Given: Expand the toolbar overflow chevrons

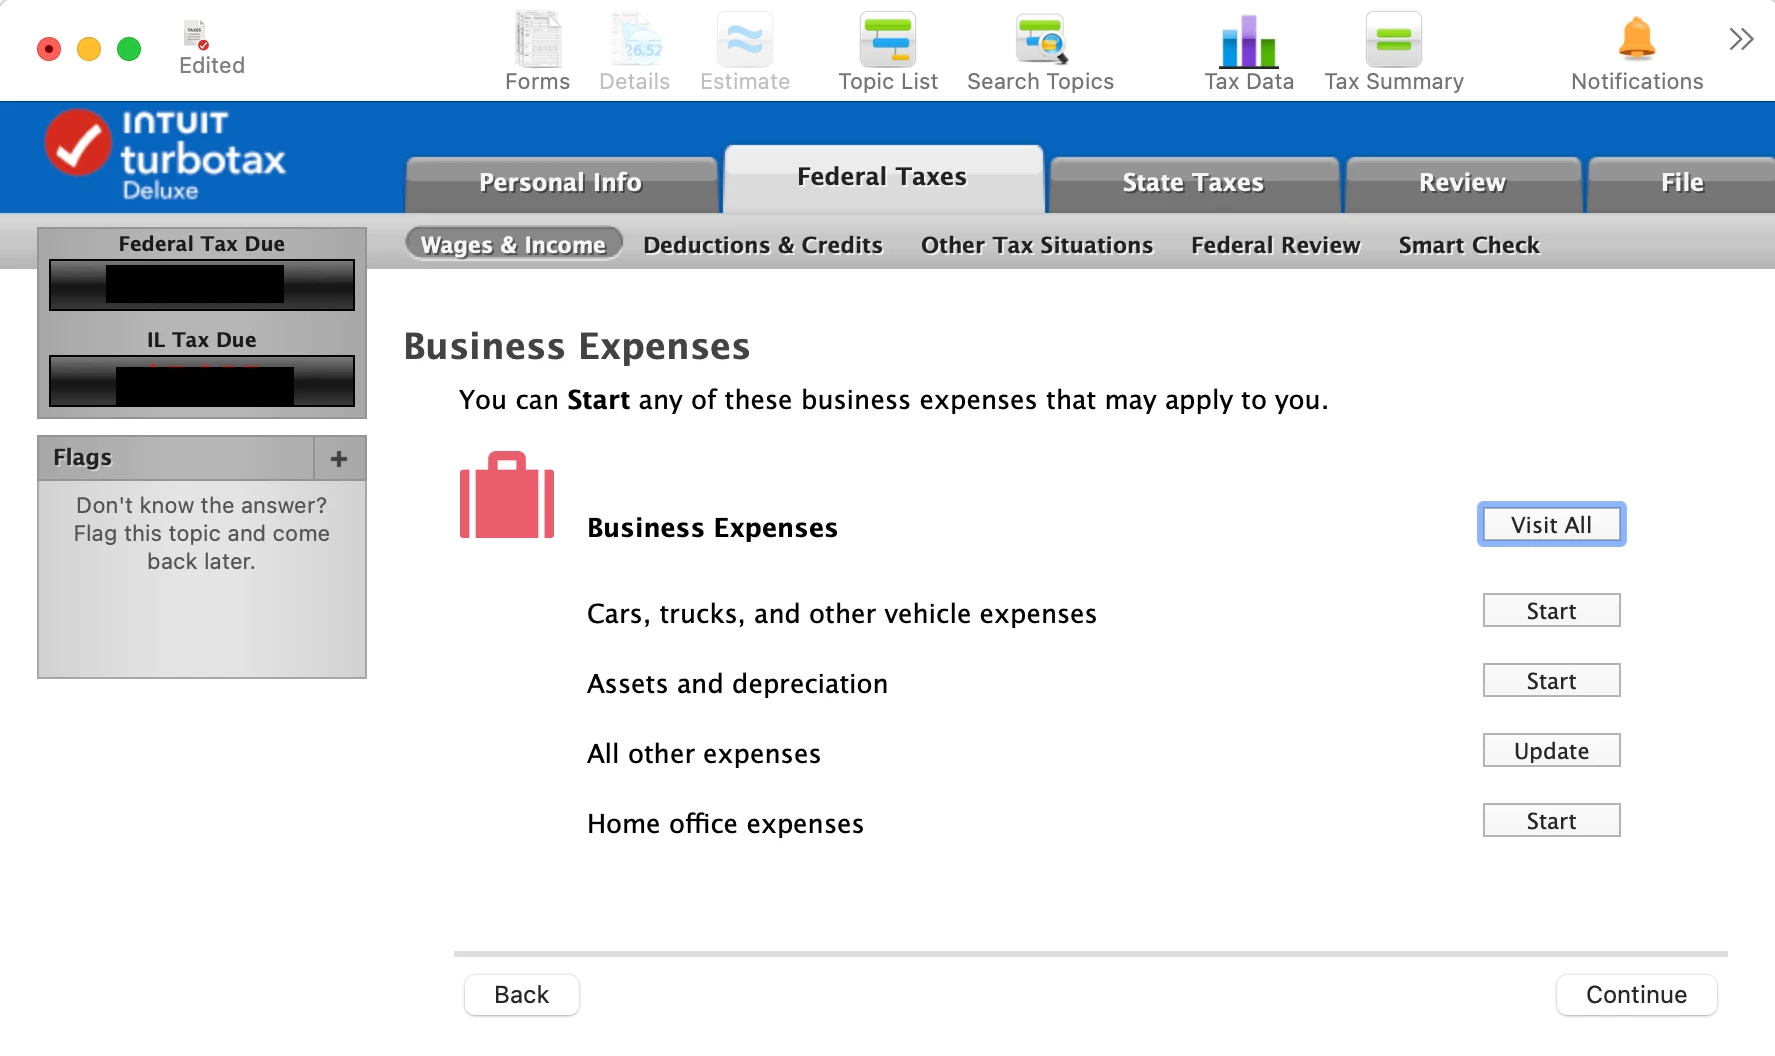Looking at the screenshot, I should pos(1741,39).
